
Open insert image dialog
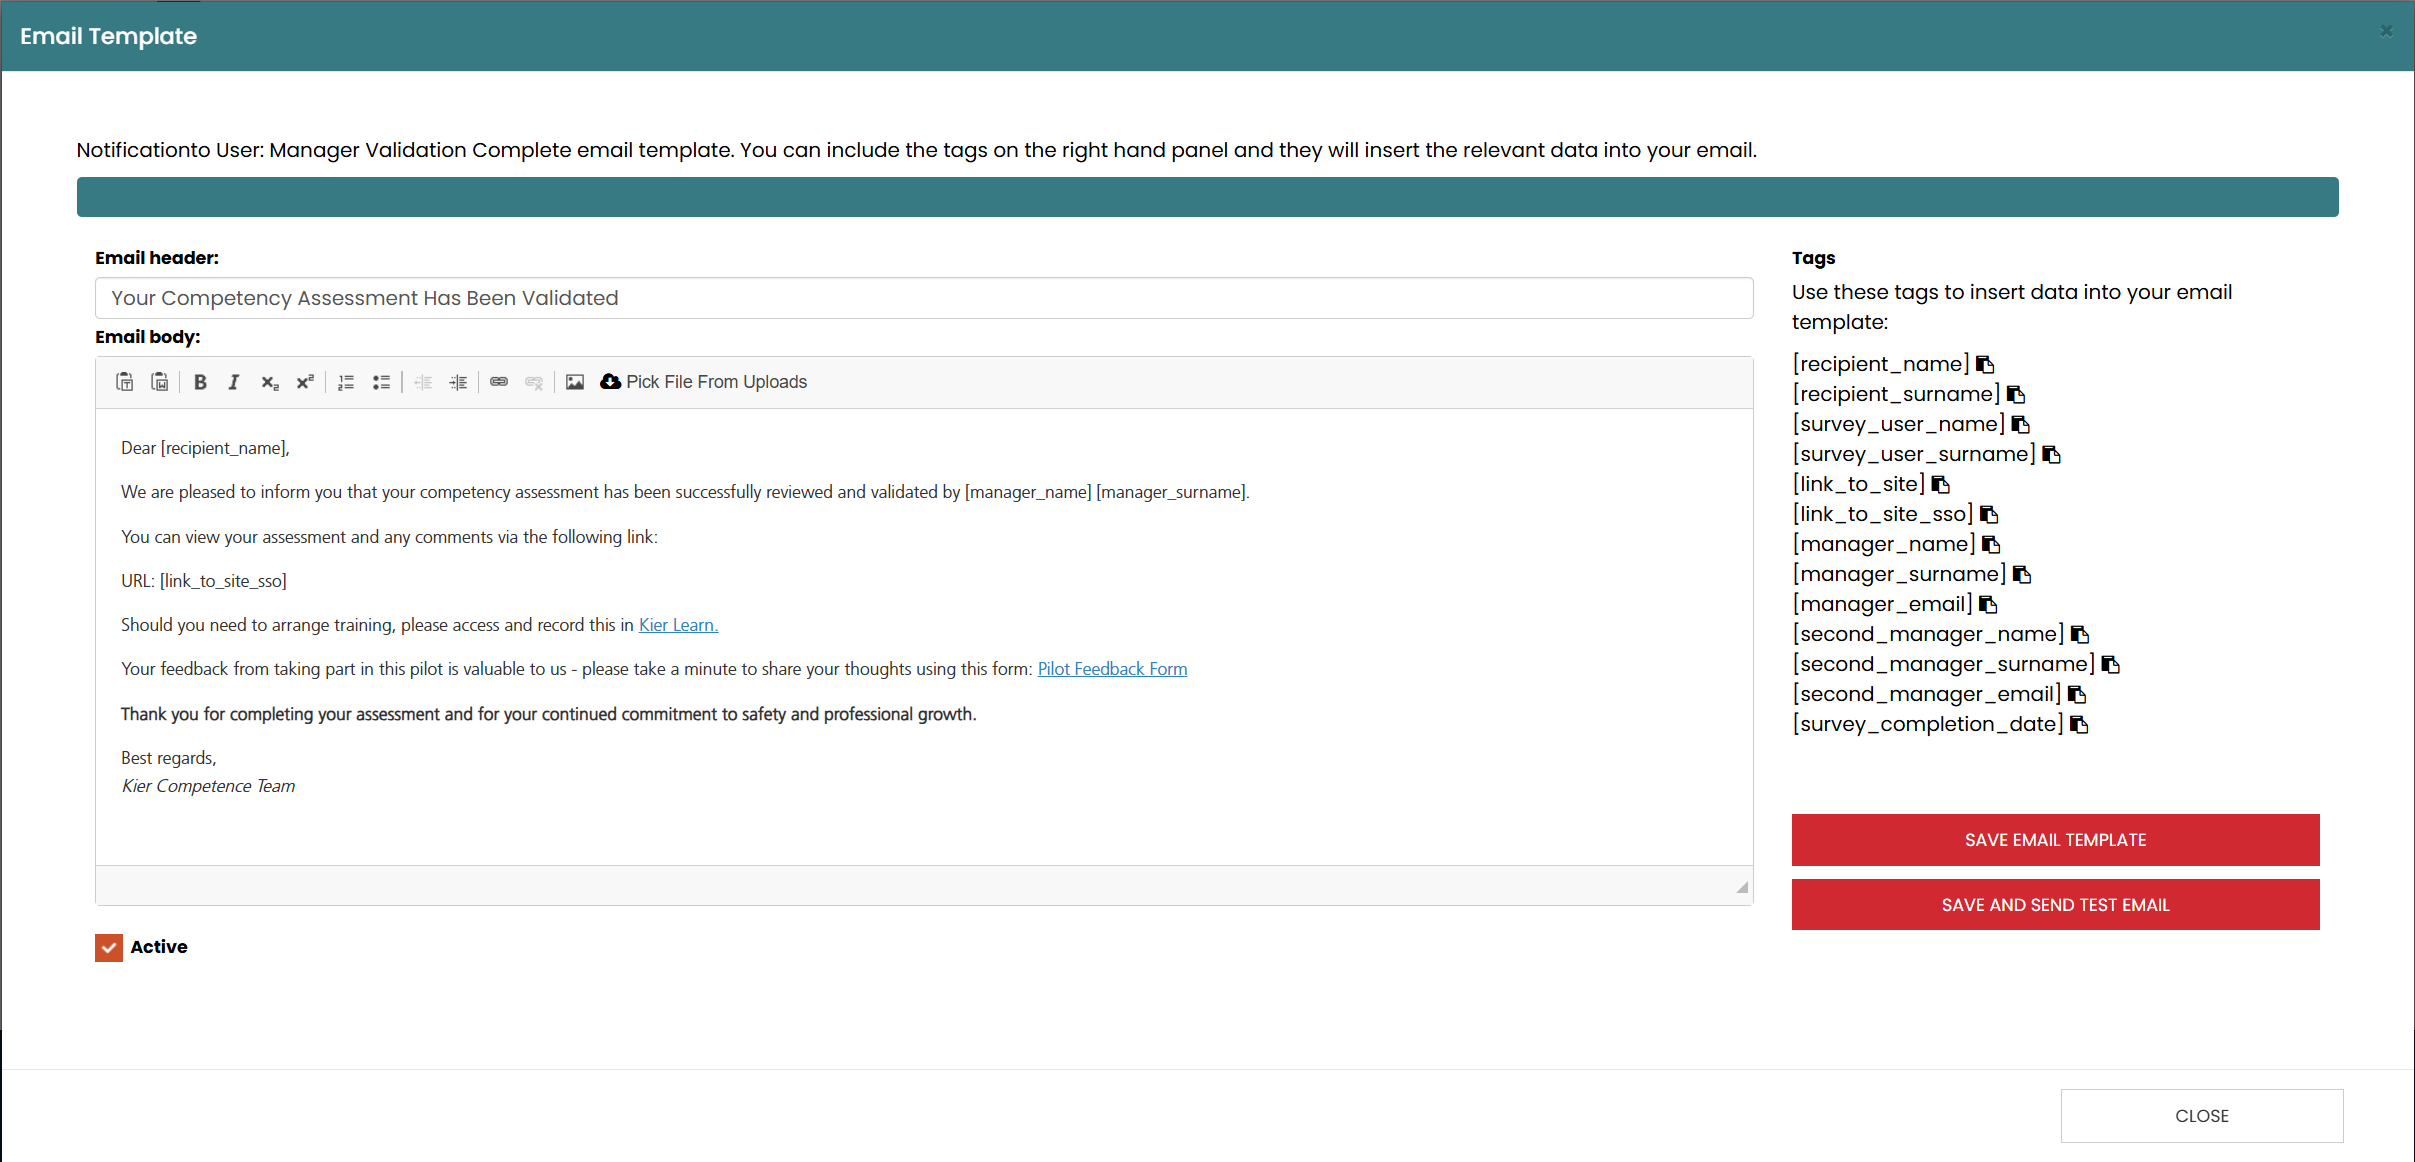pyautogui.click(x=575, y=382)
